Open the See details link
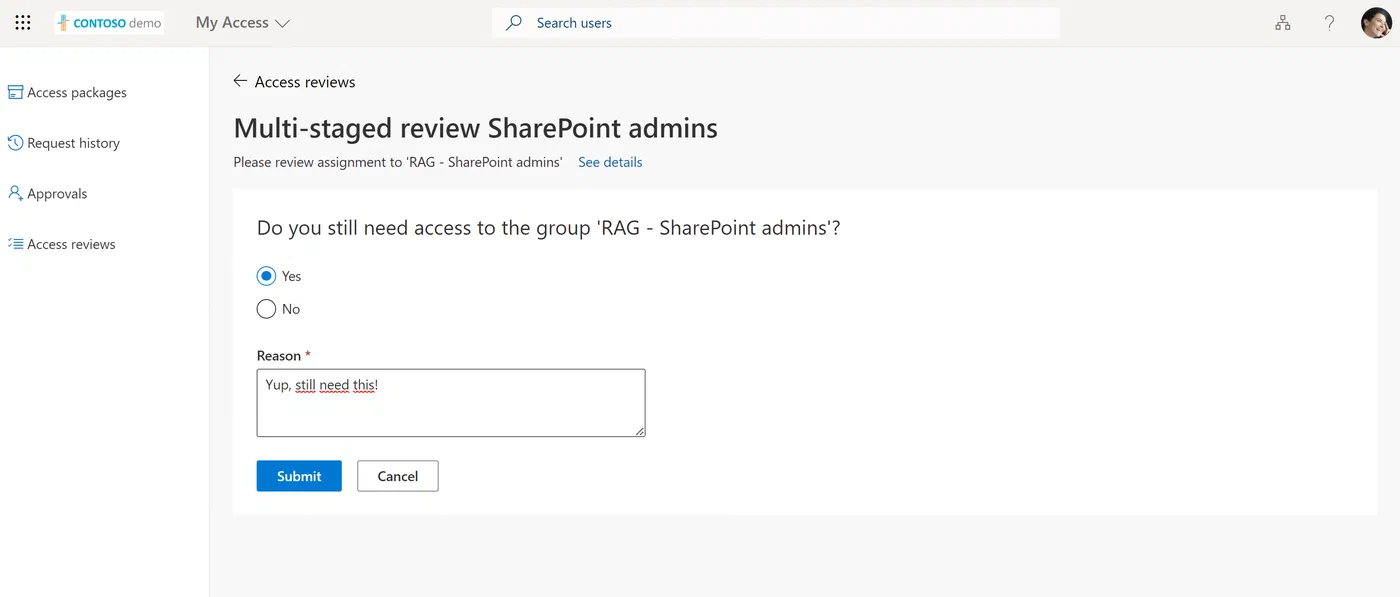 point(610,162)
